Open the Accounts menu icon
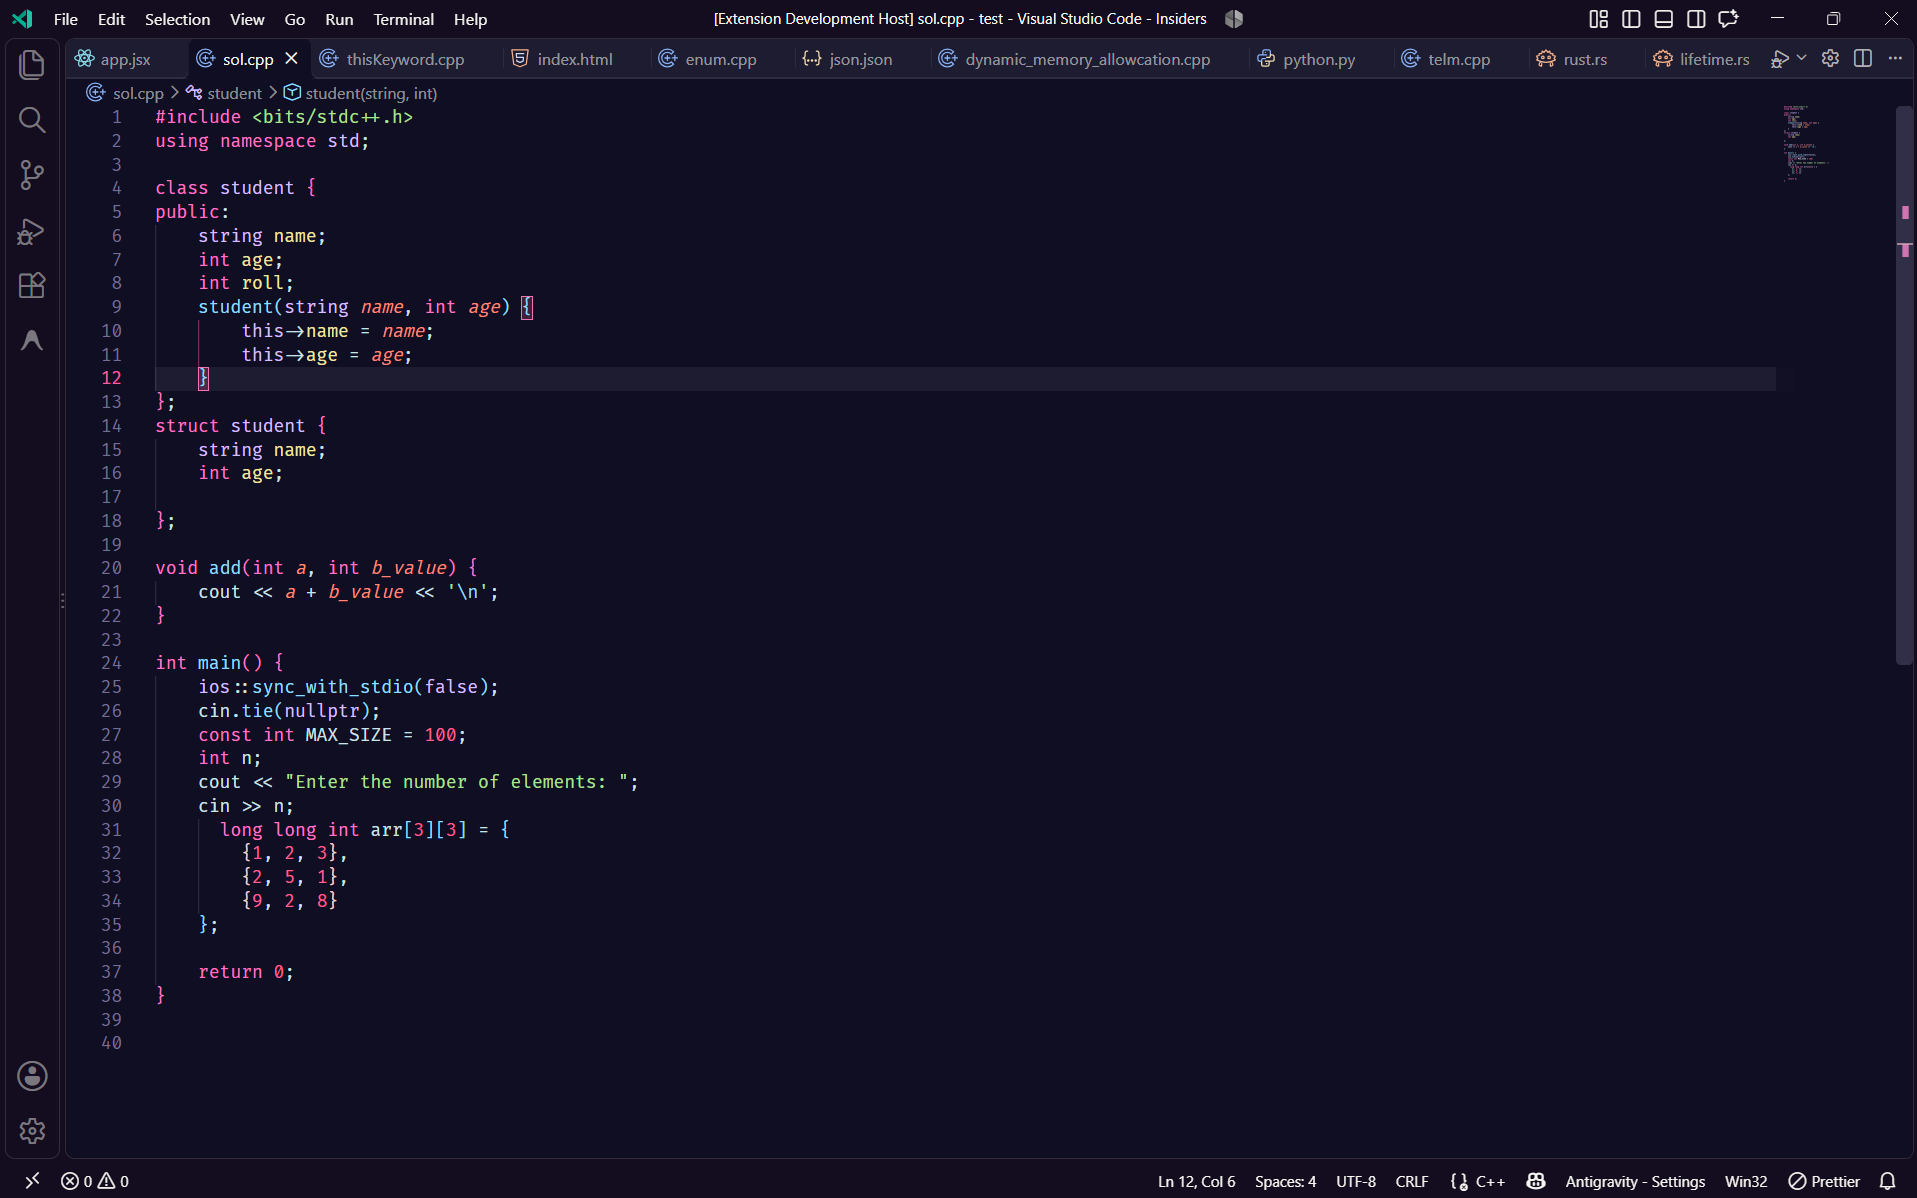Screen dimensions: 1917x1198 coord(32,1076)
